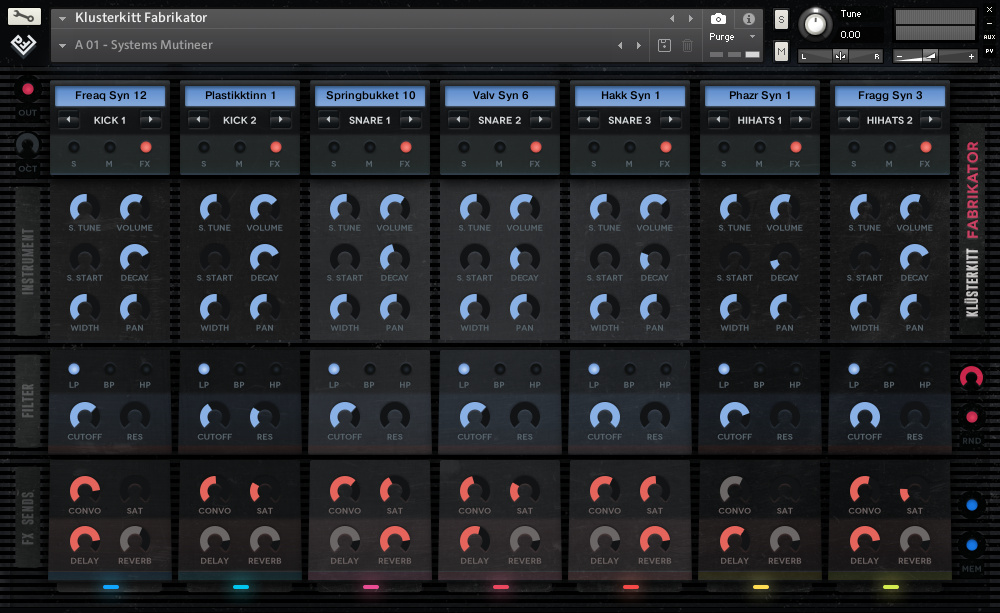Select LP filter on HIHATS 1
The height and width of the screenshot is (613, 1000).
pos(724,369)
